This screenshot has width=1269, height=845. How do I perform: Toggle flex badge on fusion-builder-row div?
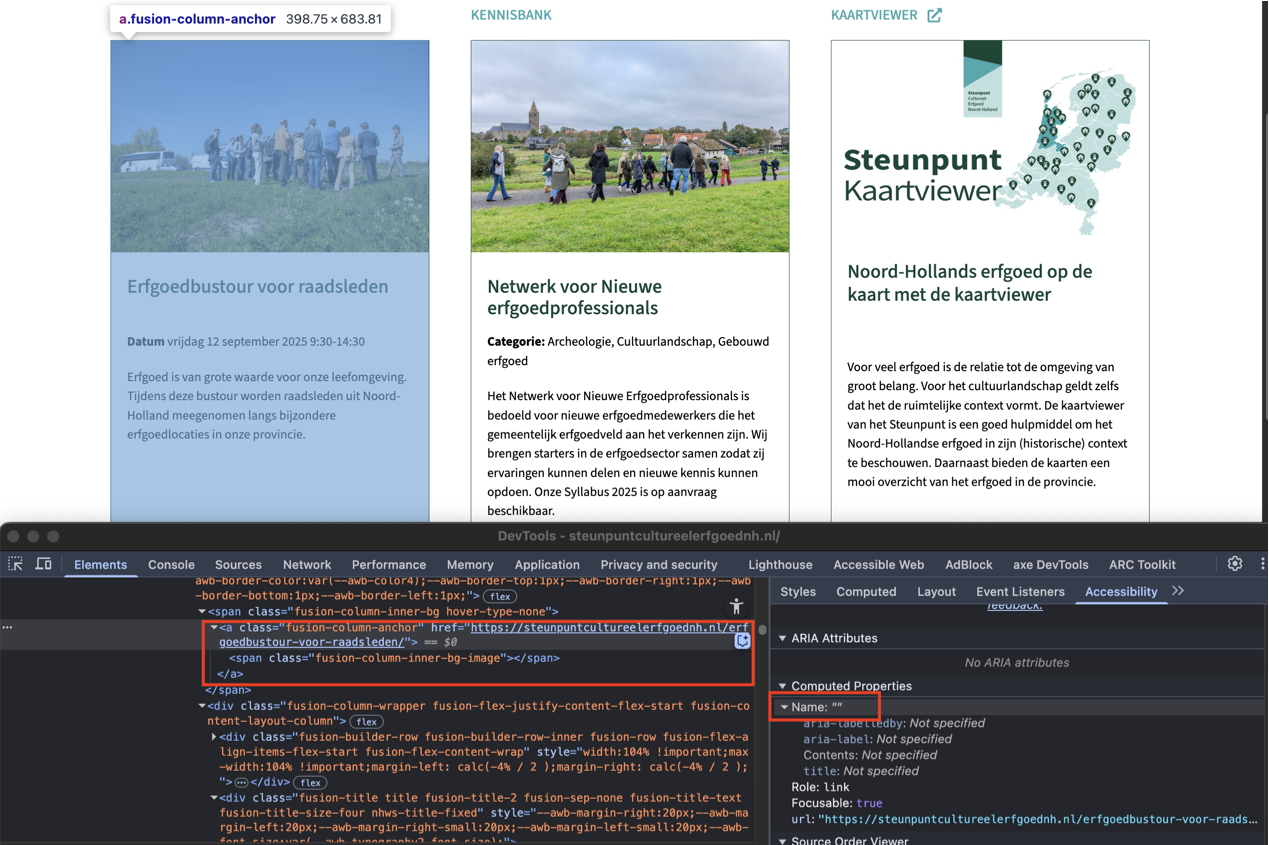(310, 783)
